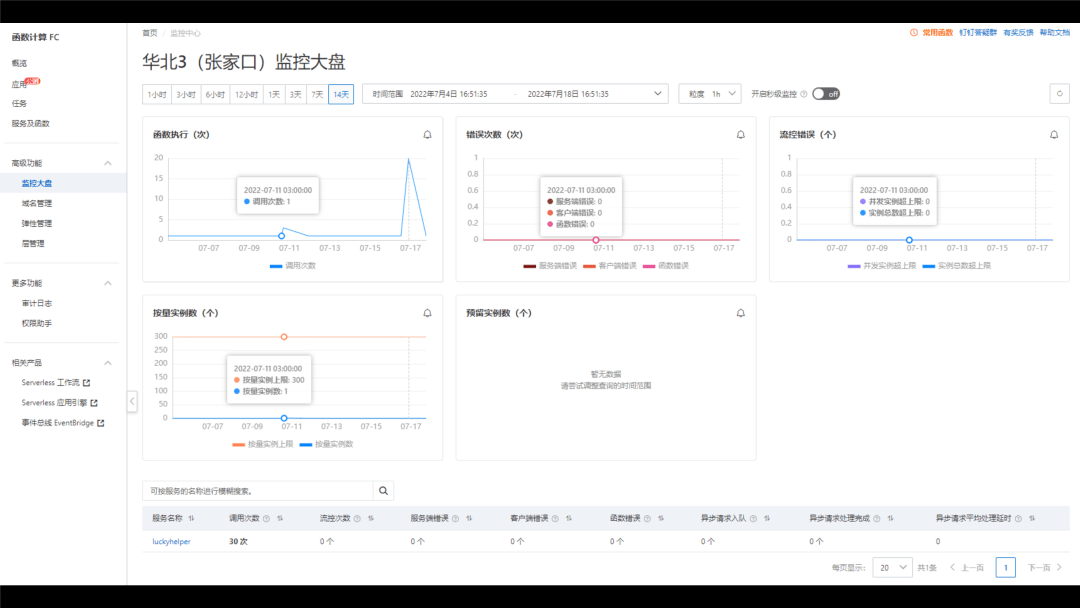Click the search magnifier icon
This screenshot has height=608, width=1080.
click(x=384, y=491)
